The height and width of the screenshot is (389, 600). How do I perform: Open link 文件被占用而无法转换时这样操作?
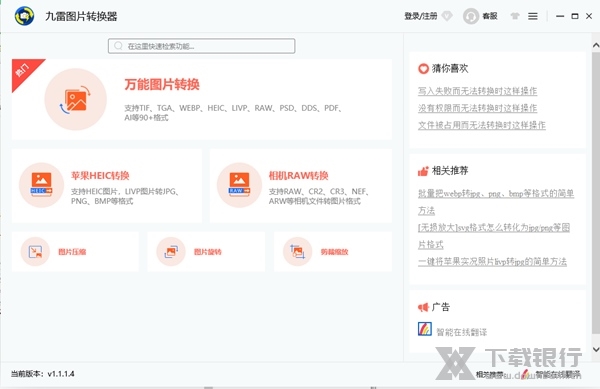pos(481,125)
